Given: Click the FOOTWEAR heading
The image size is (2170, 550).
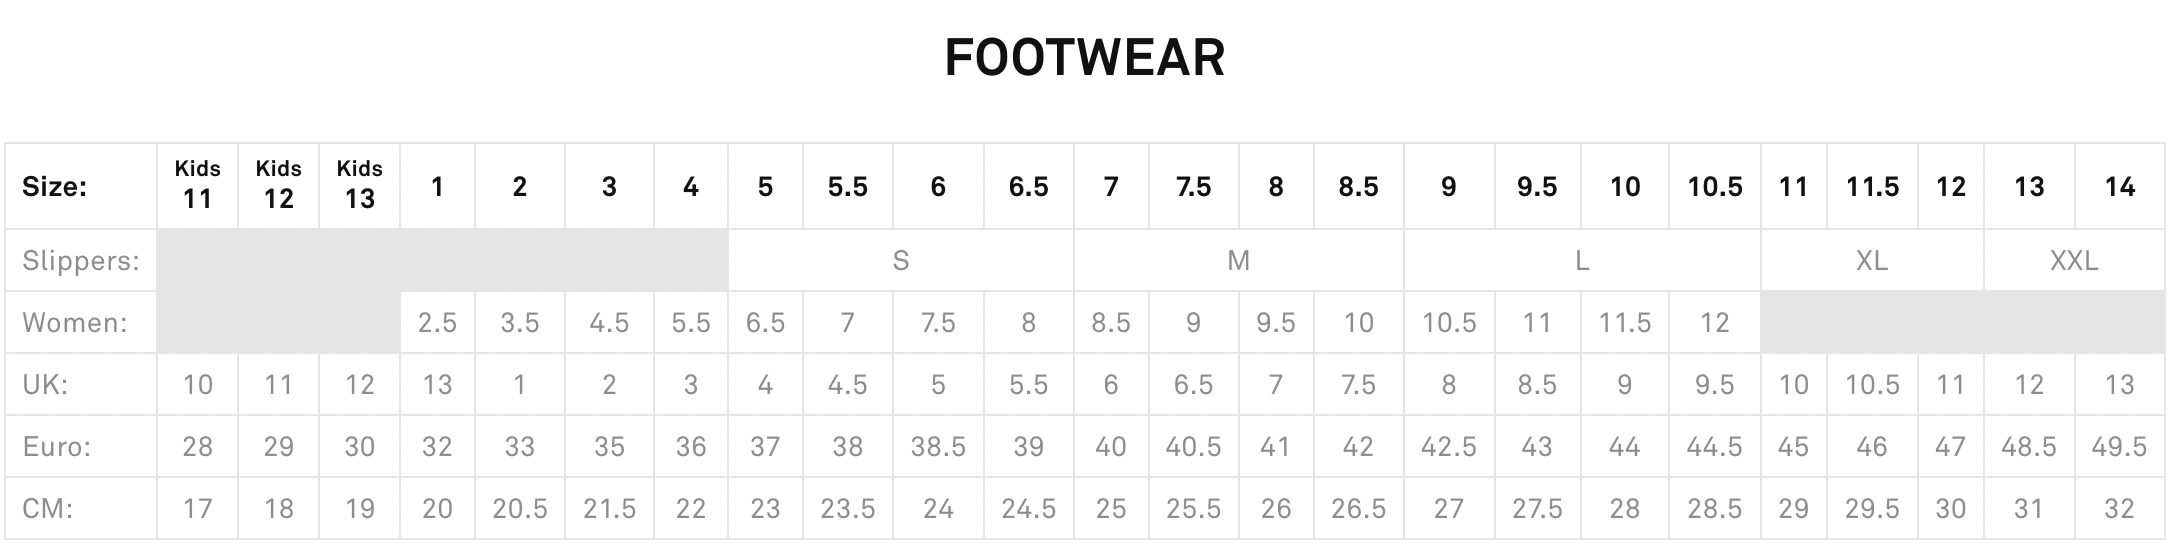Looking at the screenshot, I should coord(1084,57).
